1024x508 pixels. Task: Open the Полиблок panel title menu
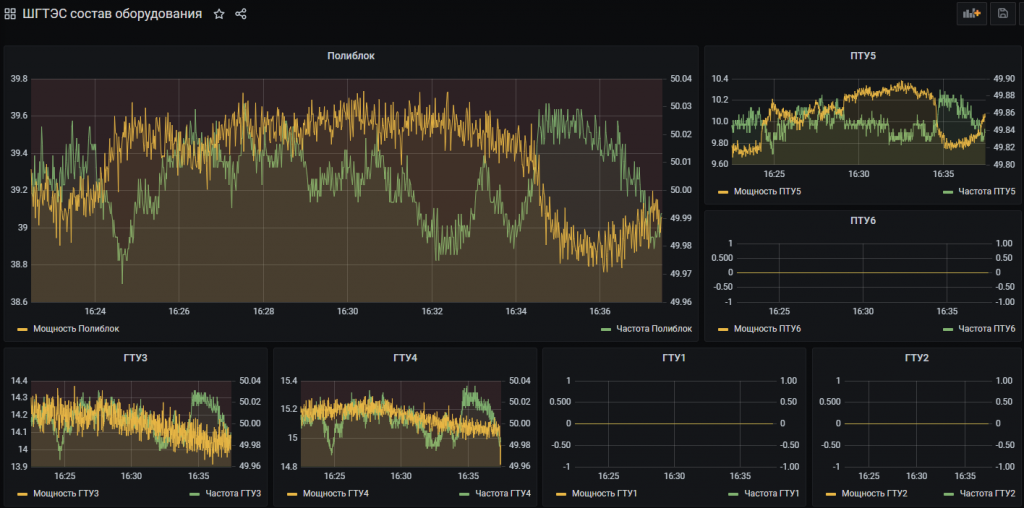click(351, 56)
